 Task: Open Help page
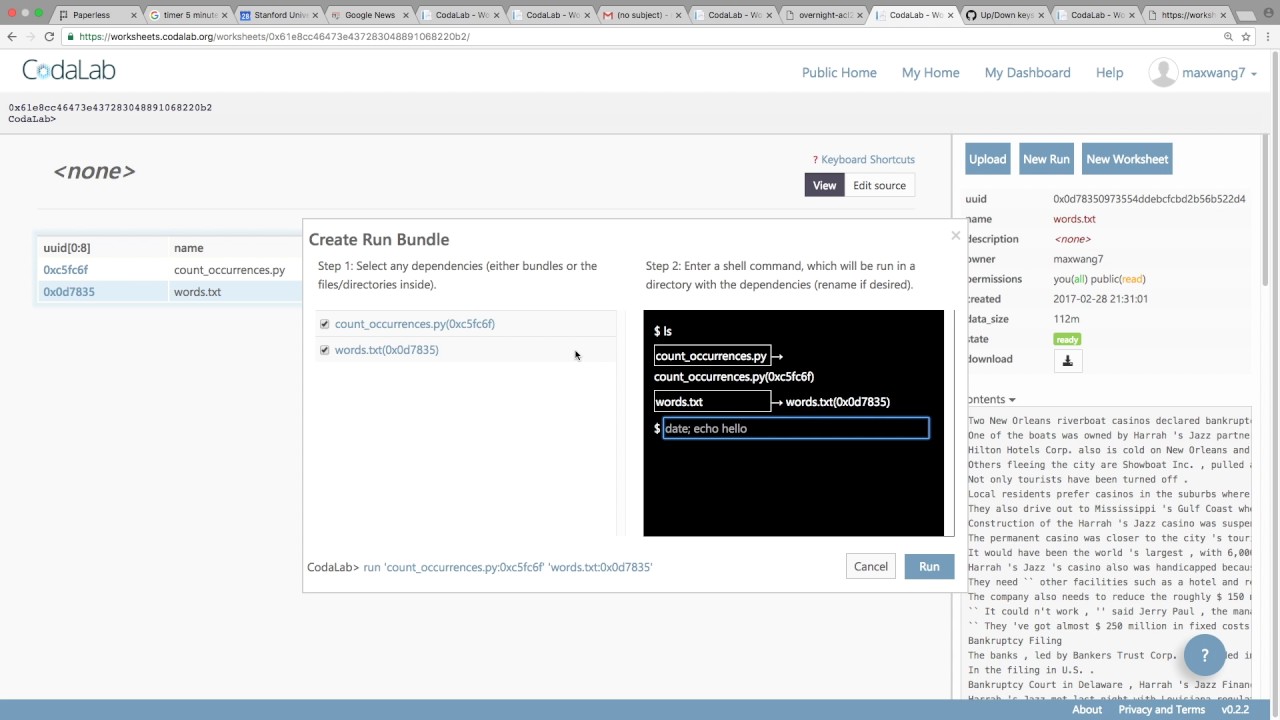pyautogui.click(x=1109, y=72)
